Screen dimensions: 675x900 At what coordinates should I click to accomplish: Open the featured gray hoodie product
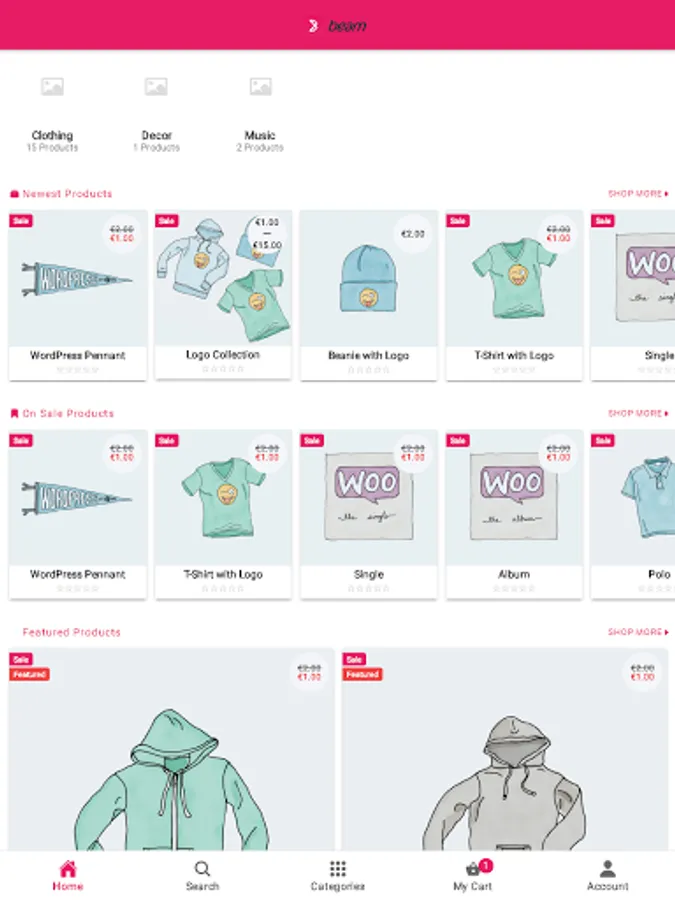coord(505,750)
